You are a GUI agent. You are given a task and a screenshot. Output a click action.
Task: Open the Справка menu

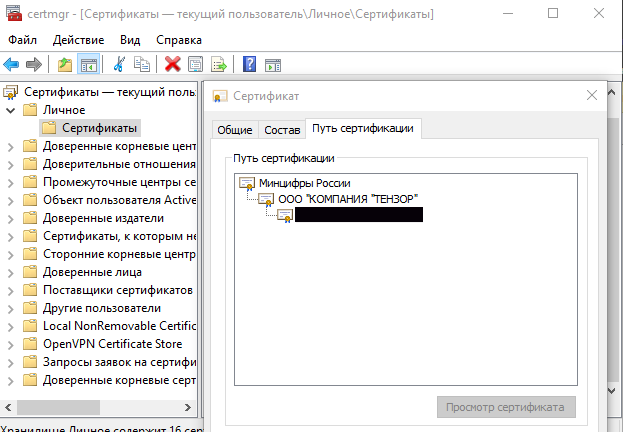coord(179,40)
